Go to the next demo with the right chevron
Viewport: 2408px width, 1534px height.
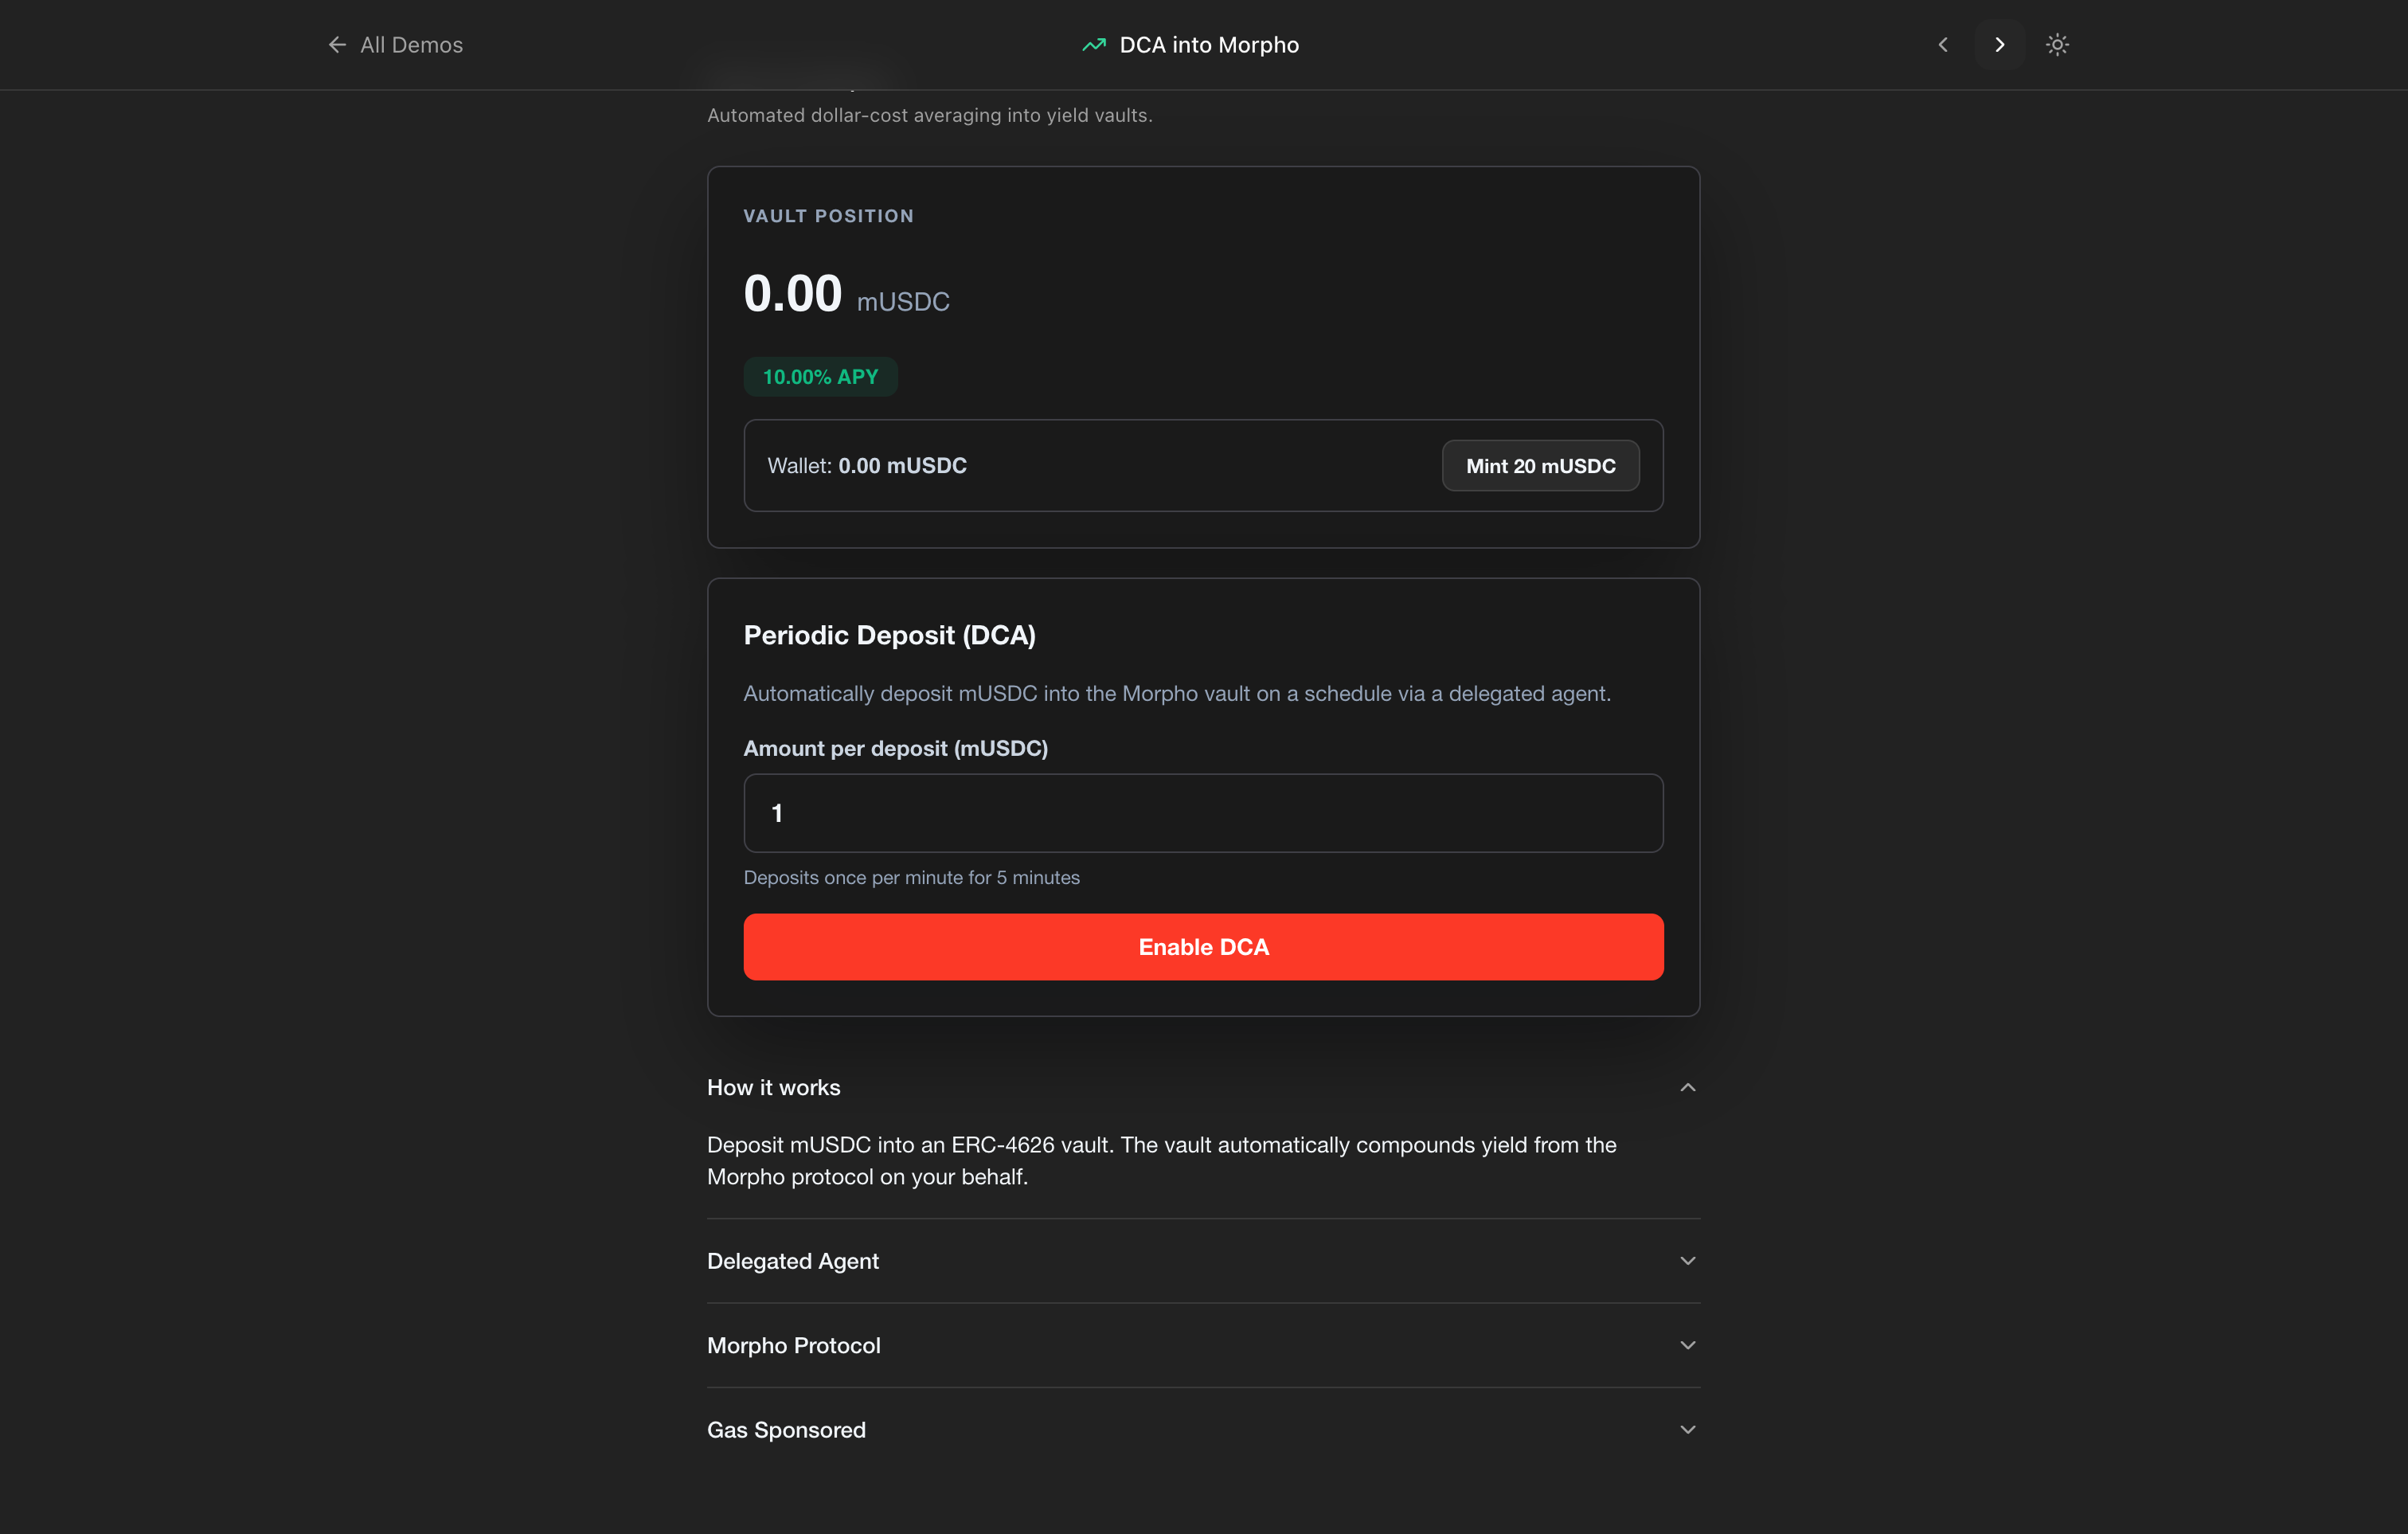[x=1999, y=45]
